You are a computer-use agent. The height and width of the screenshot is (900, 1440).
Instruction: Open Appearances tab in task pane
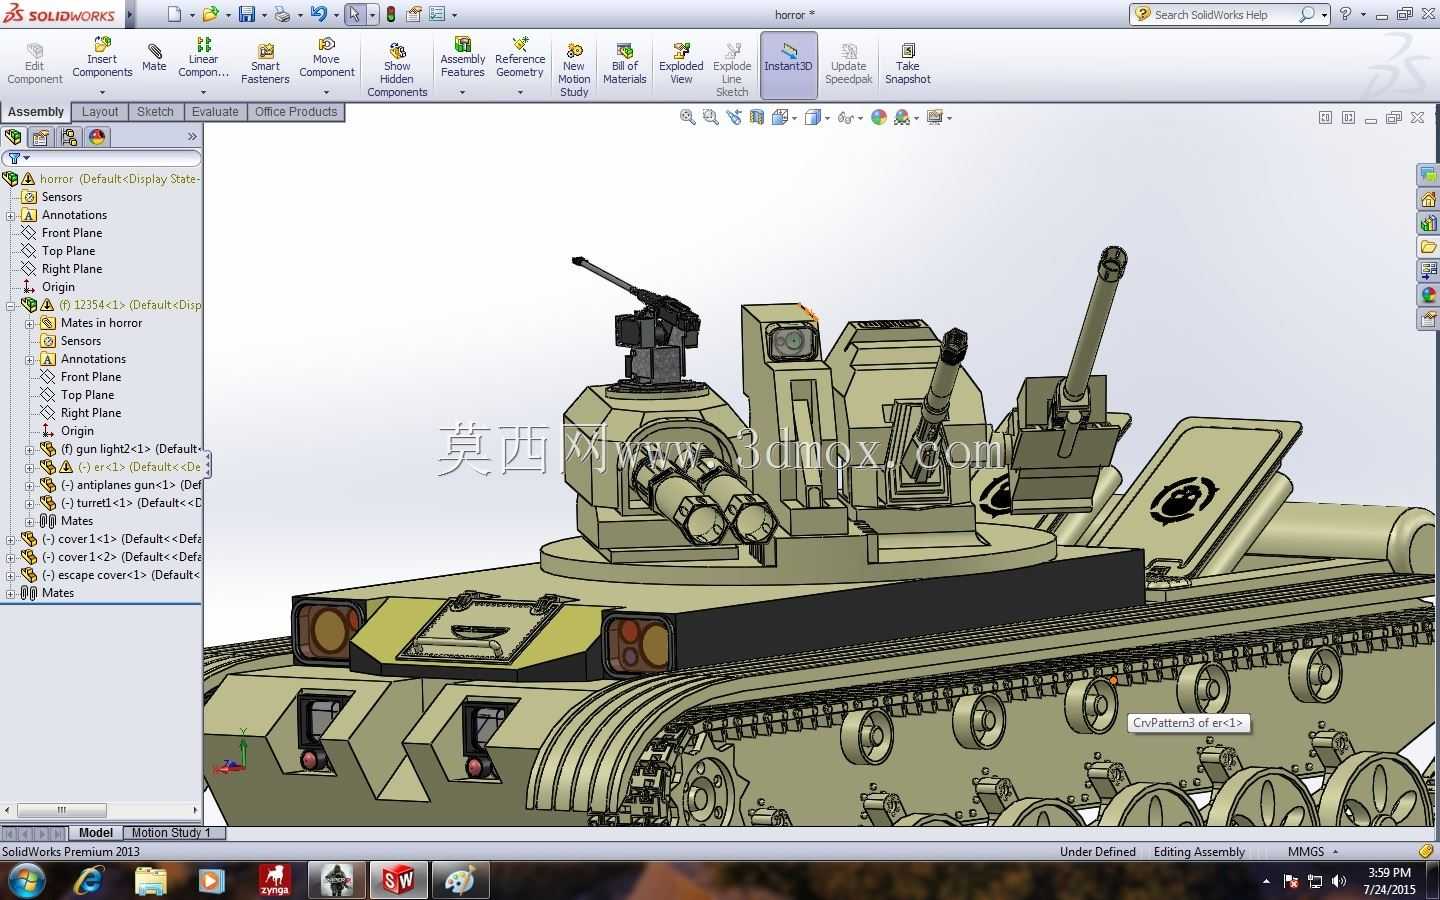pos(1428,295)
